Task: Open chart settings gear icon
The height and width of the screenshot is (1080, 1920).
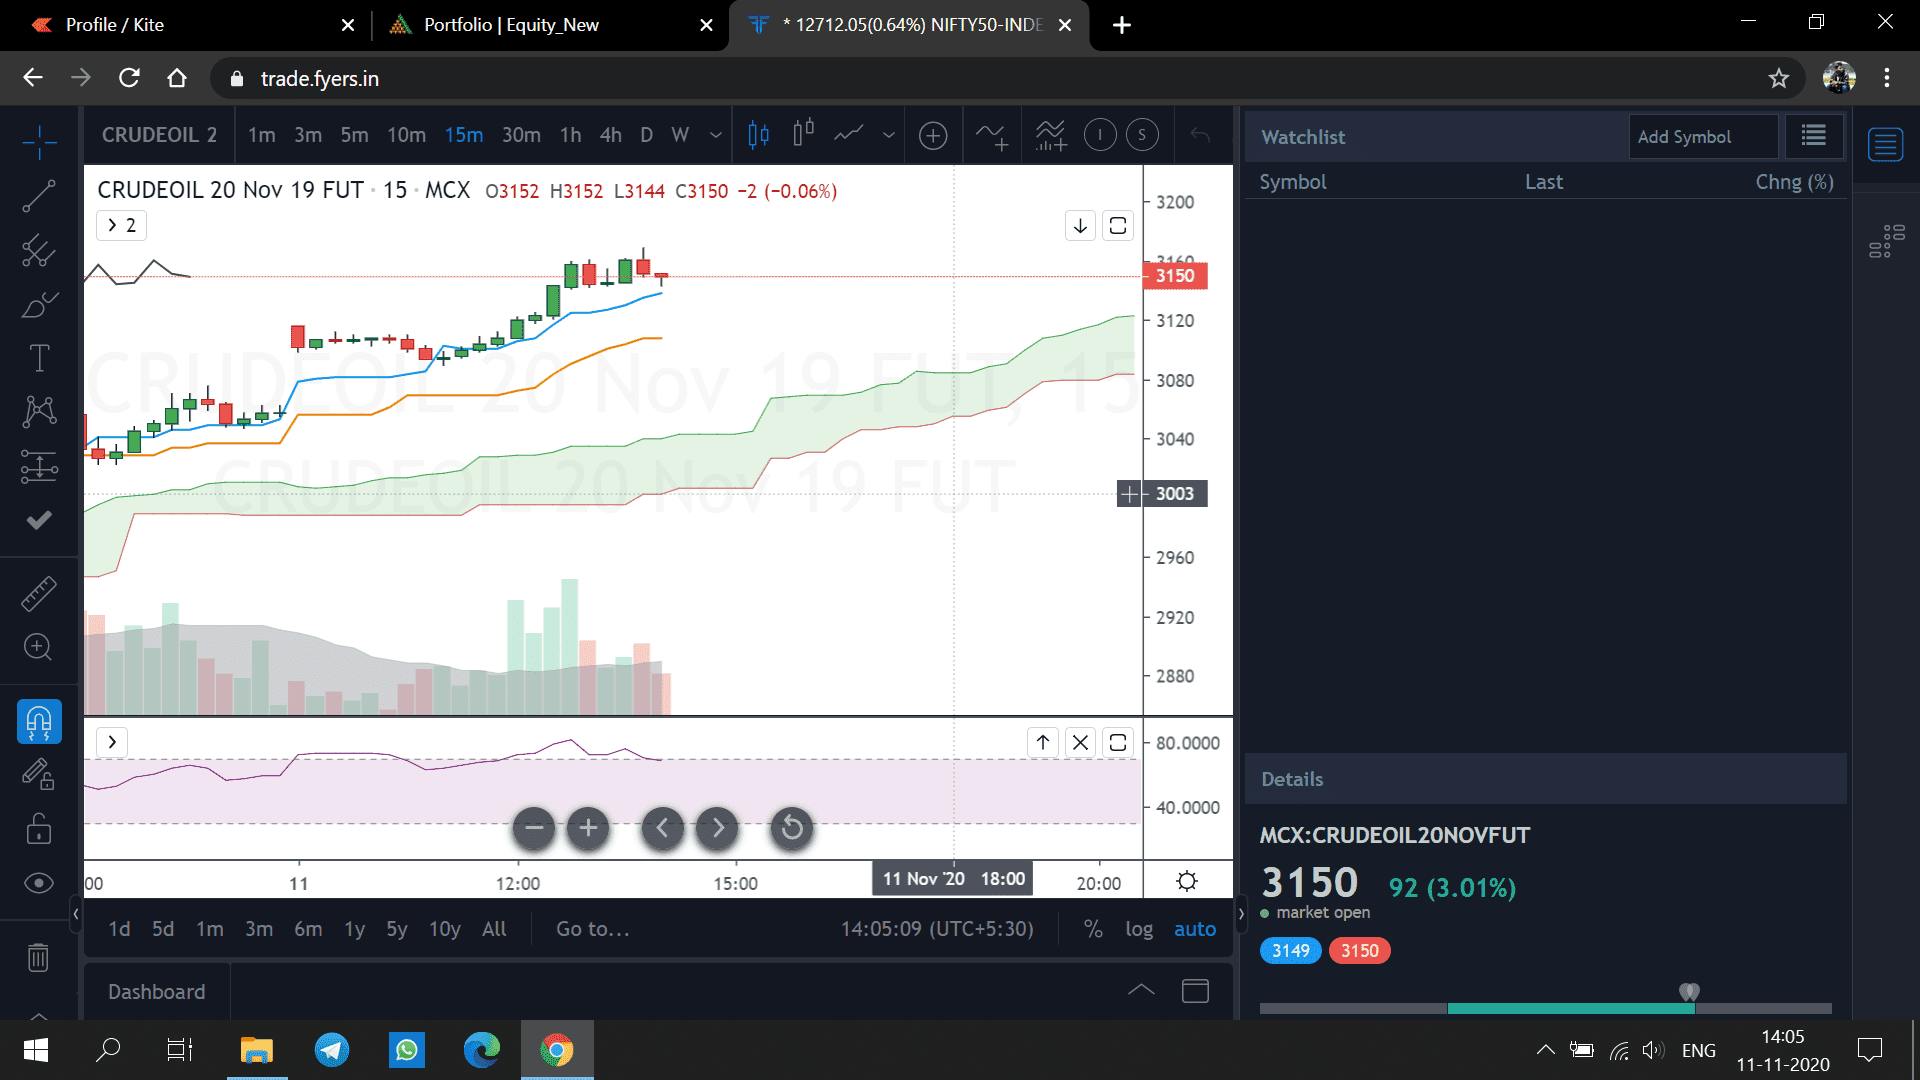Action: tap(1187, 881)
